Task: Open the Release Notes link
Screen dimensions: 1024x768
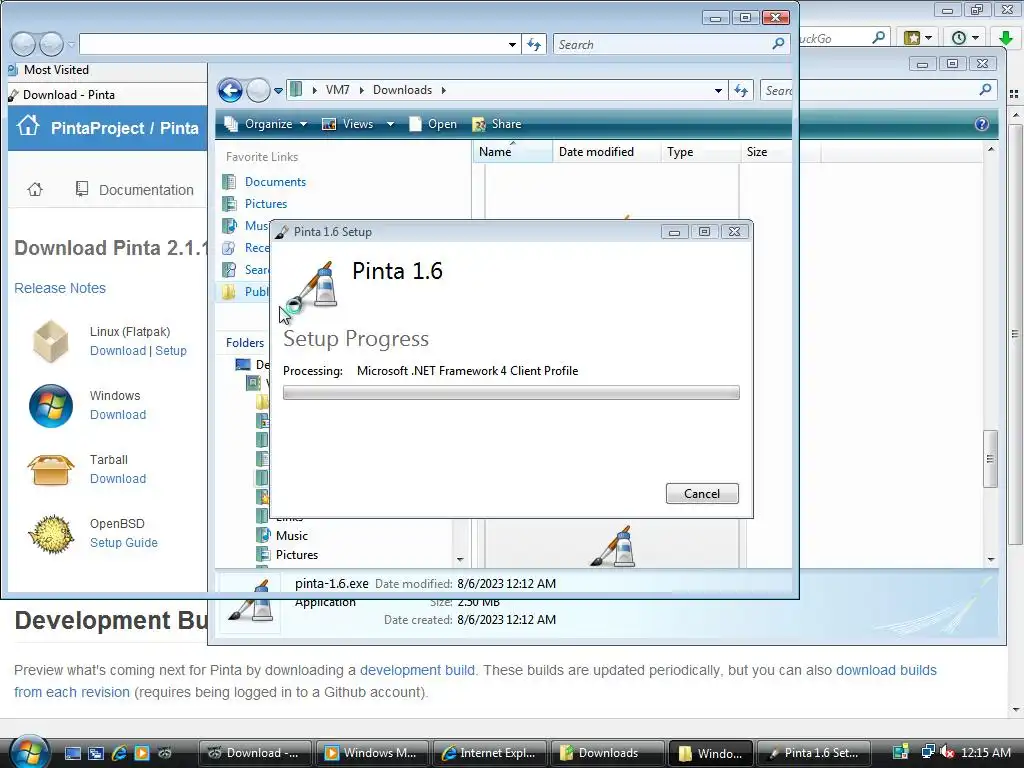Action: 60,288
